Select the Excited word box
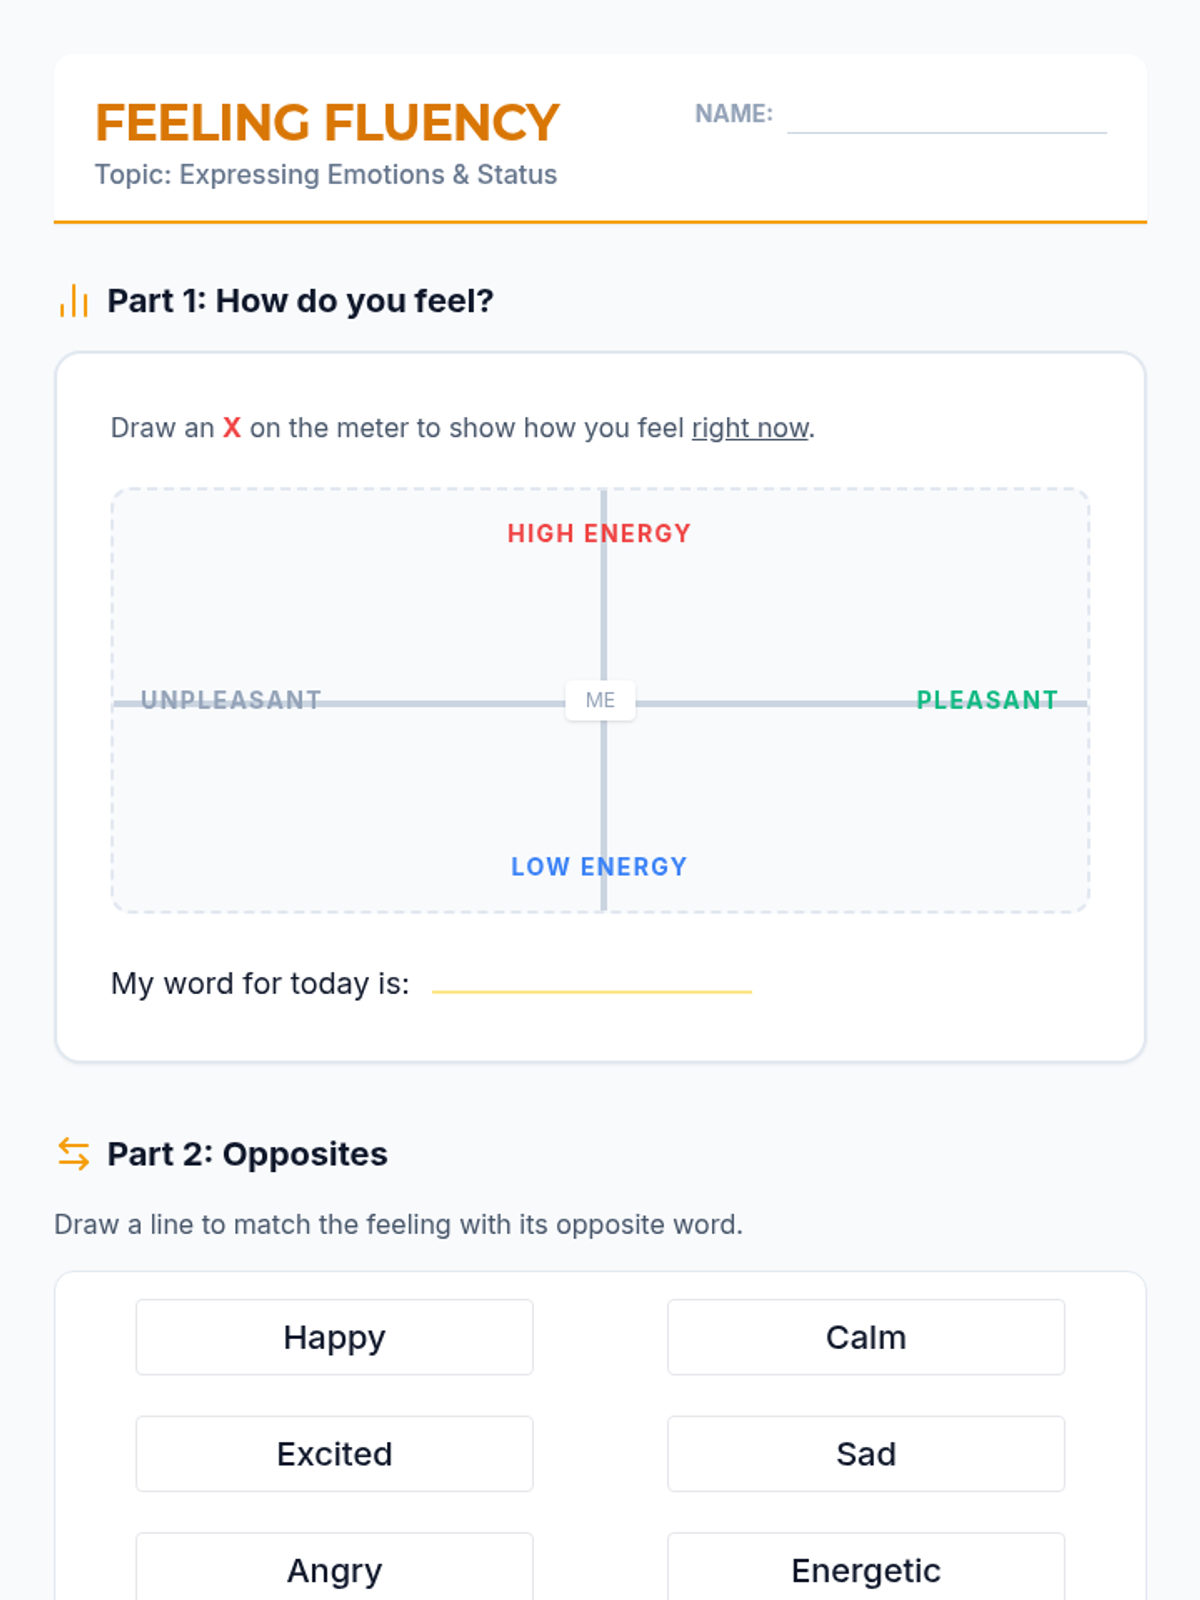The height and width of the screenshot is (1600, 1200). (x=334, y=1453)
